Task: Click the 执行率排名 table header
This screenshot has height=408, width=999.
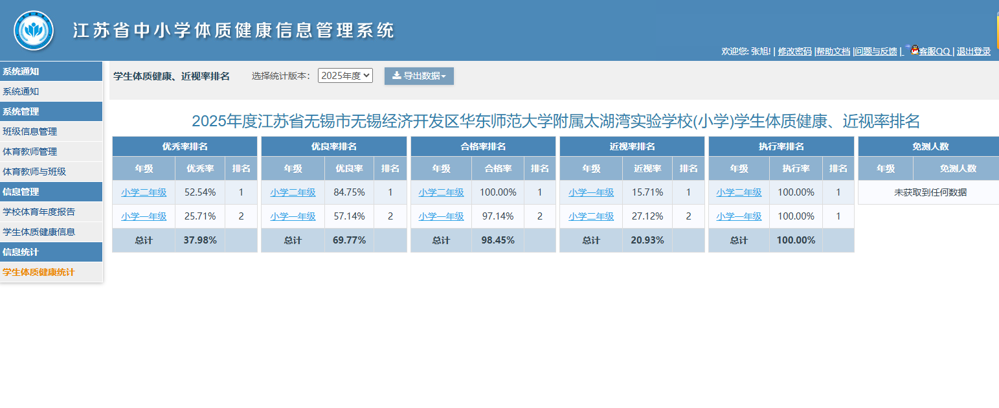Action: click(781, 147)
